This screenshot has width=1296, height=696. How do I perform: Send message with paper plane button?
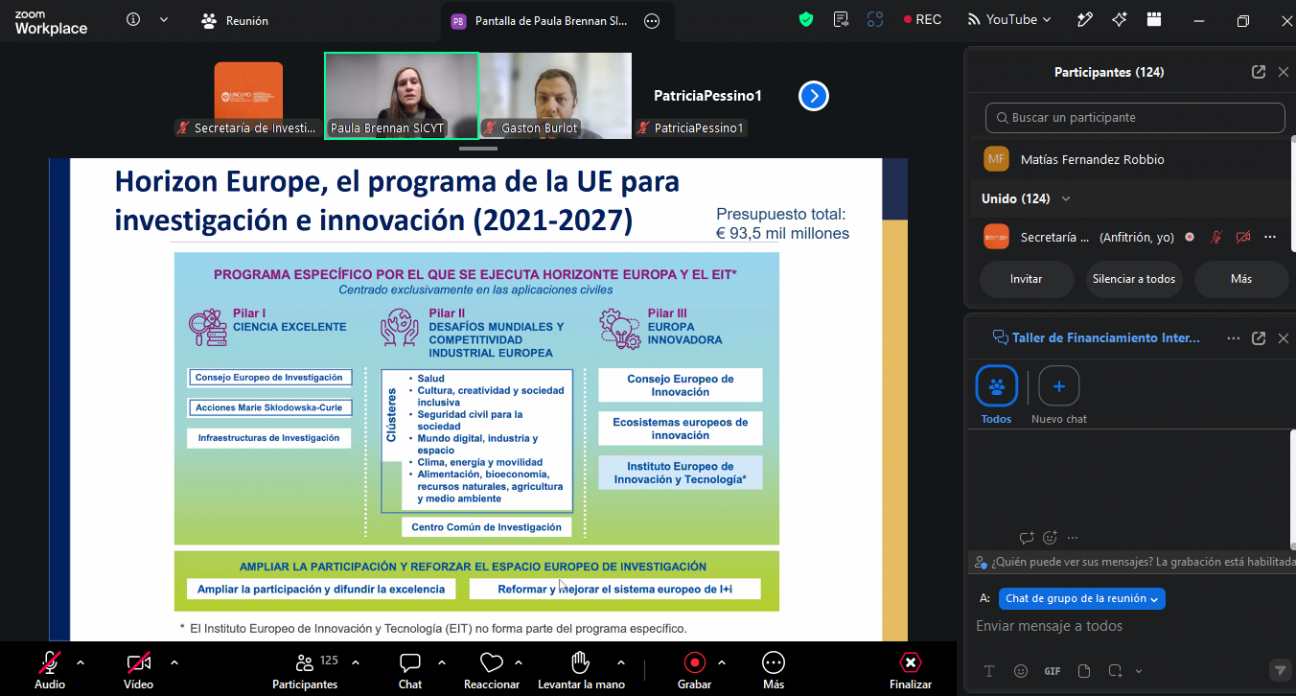1279,670
